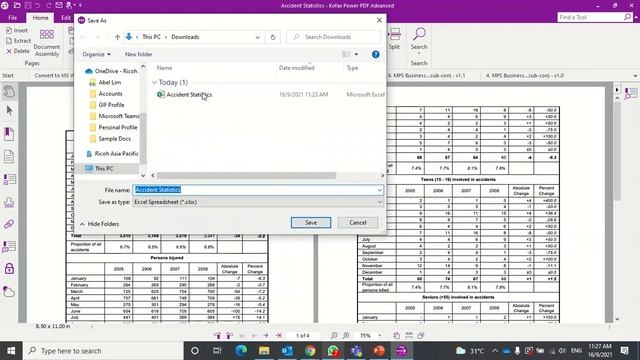
Task: Go up one folder level in Save As
Action: coord(117,37)
